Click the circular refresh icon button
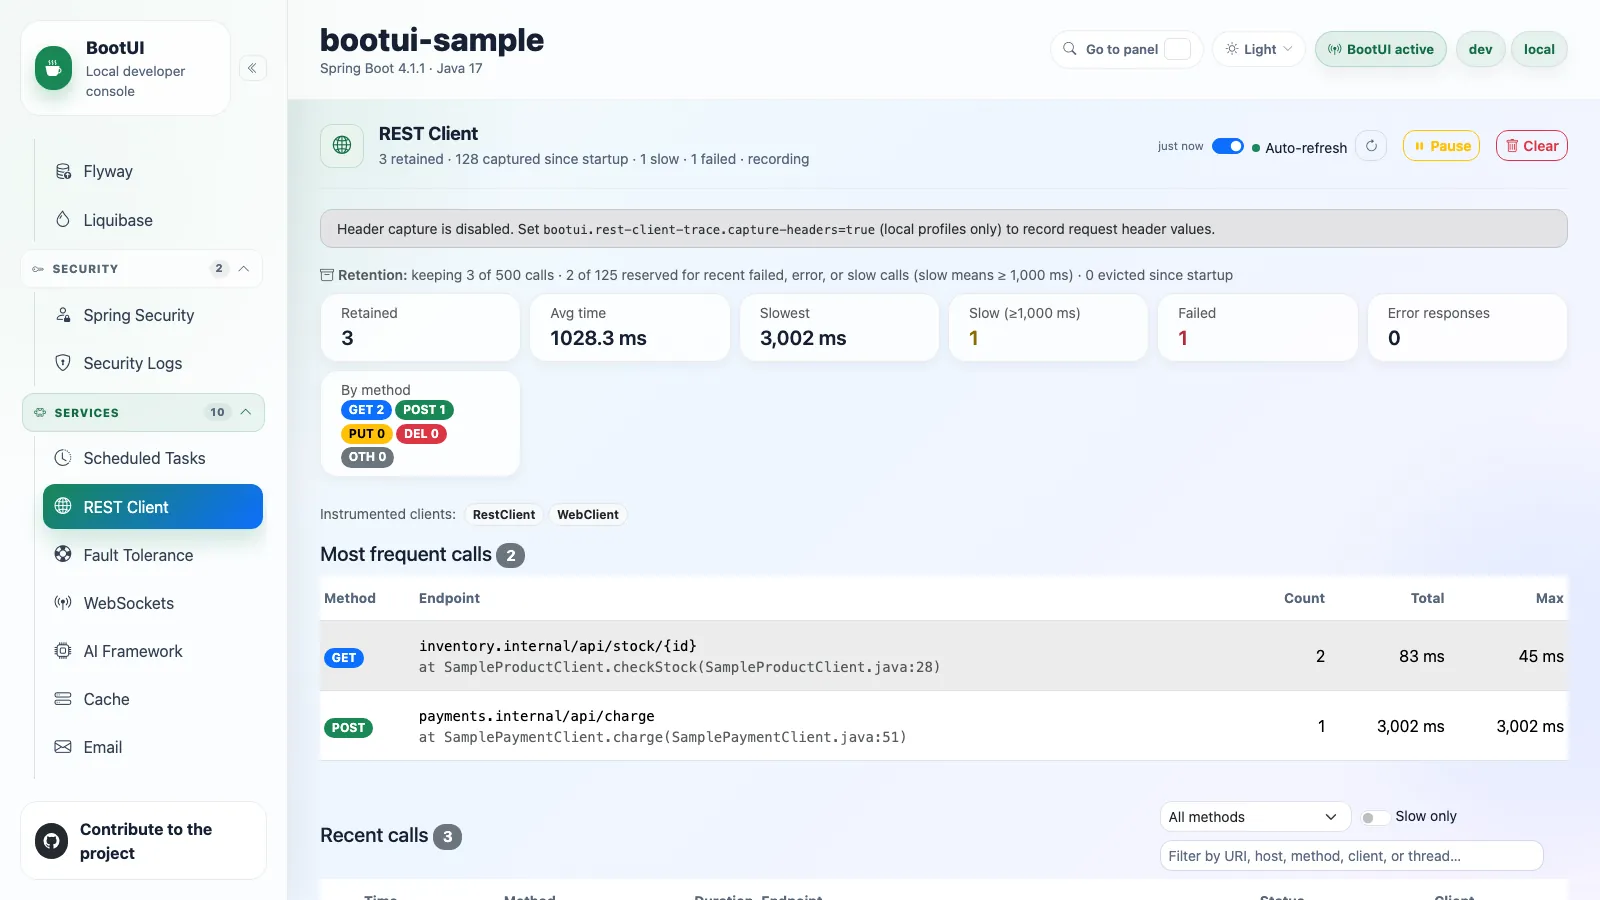 click(1371, 146)
